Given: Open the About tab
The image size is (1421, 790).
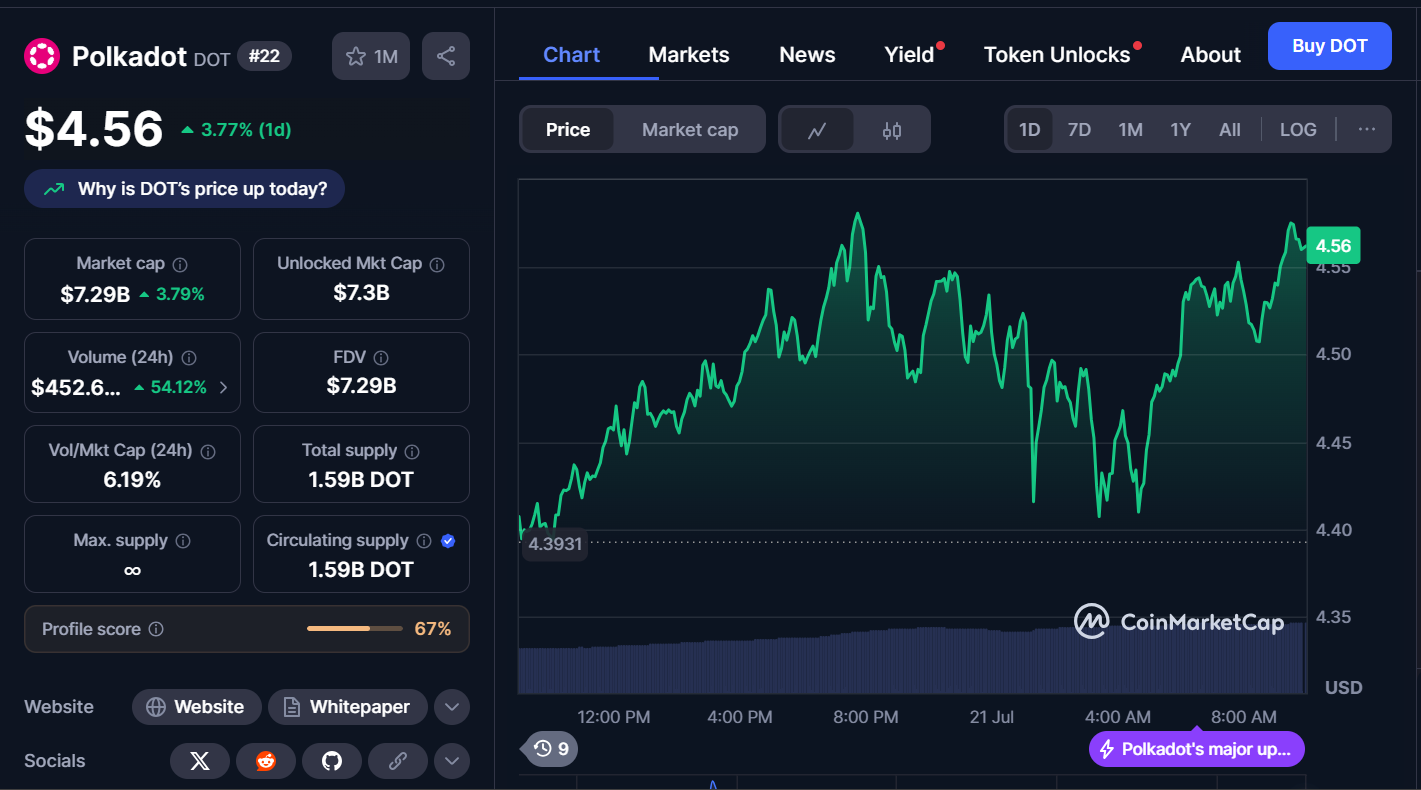Looking at the screenshot, I should (1210, 55).
